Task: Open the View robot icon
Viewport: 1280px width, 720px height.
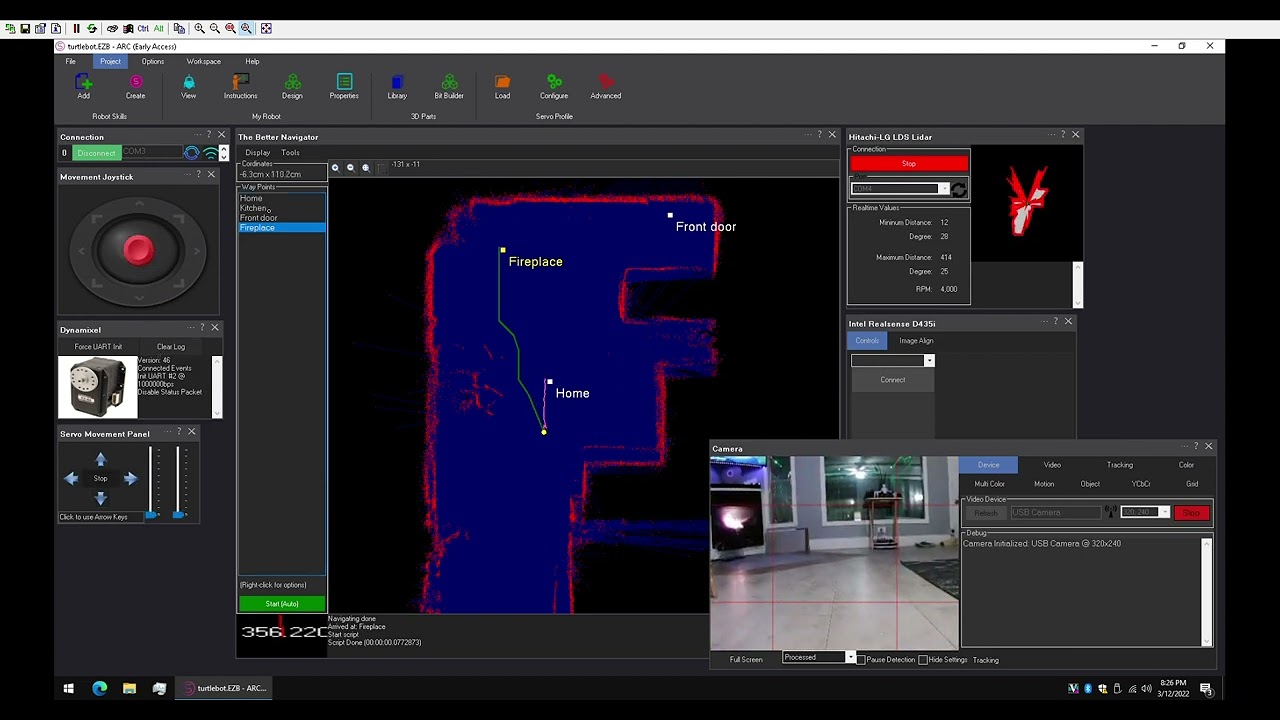Action: 188,82
